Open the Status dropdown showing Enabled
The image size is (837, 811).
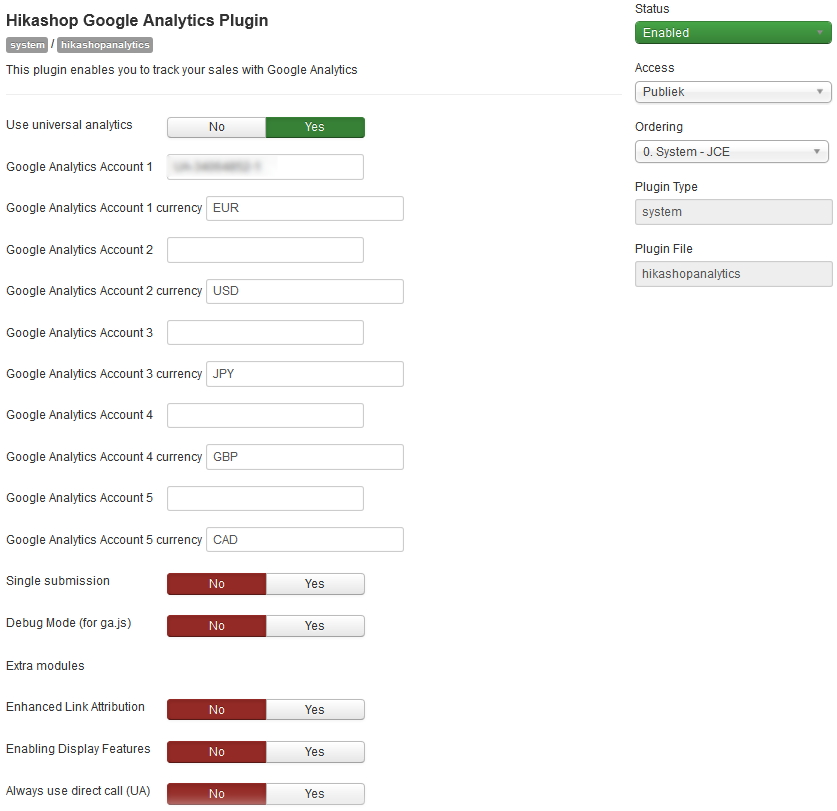pos(733,33)
